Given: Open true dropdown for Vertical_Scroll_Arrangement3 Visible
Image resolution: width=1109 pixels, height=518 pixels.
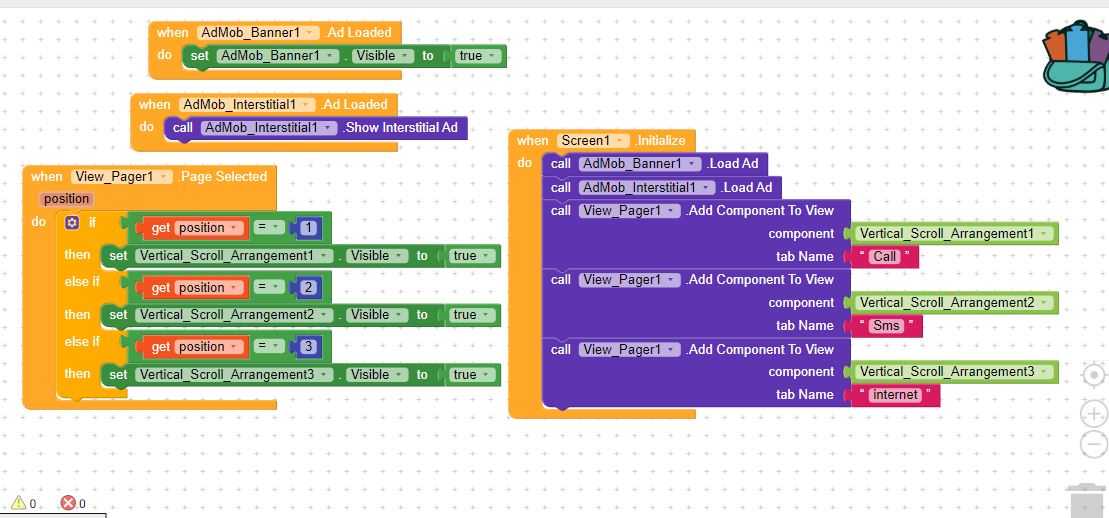Looking at the screenshot, I should point(472,374).
